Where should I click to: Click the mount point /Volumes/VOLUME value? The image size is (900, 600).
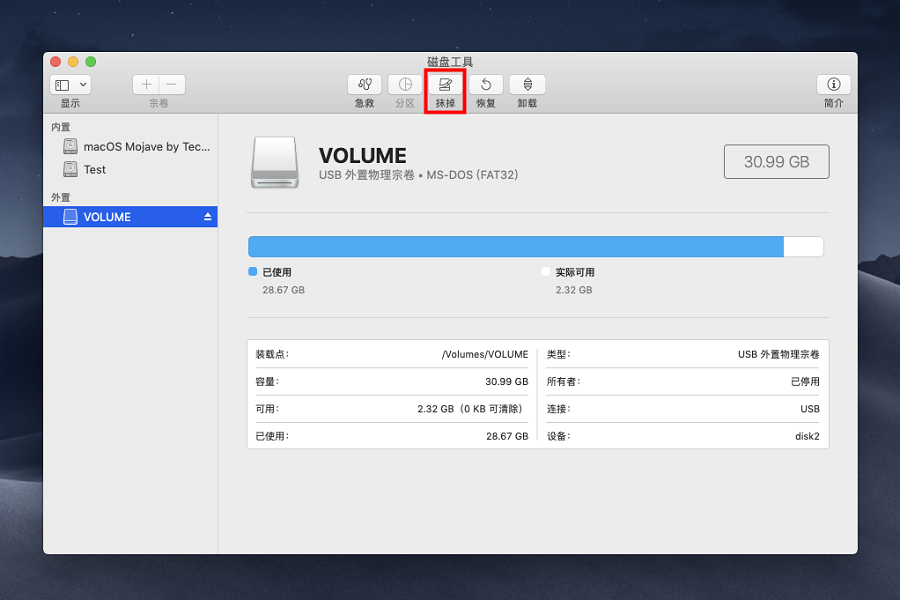(x=485, y=354)
